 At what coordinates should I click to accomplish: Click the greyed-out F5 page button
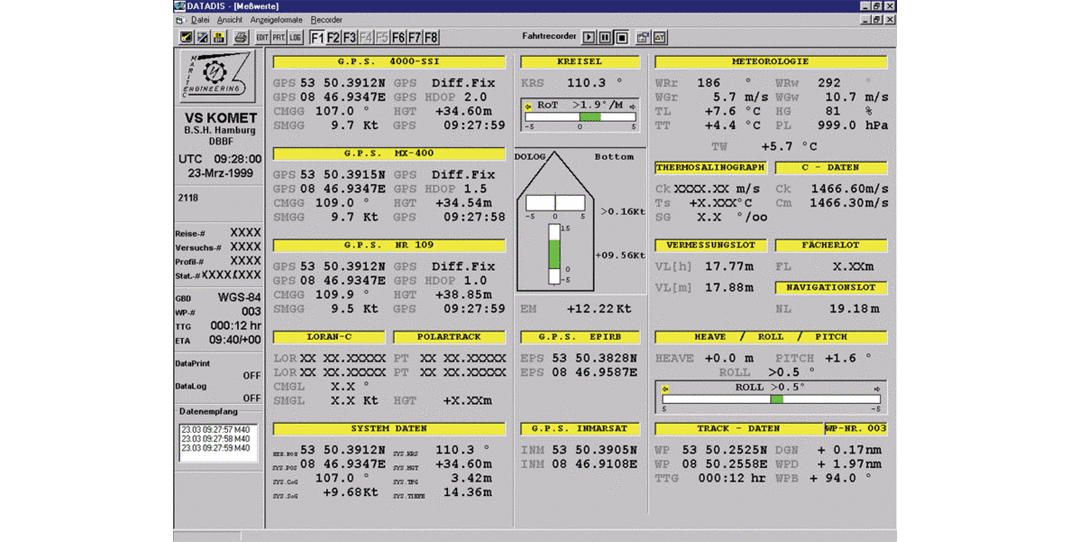pos(382,38)
